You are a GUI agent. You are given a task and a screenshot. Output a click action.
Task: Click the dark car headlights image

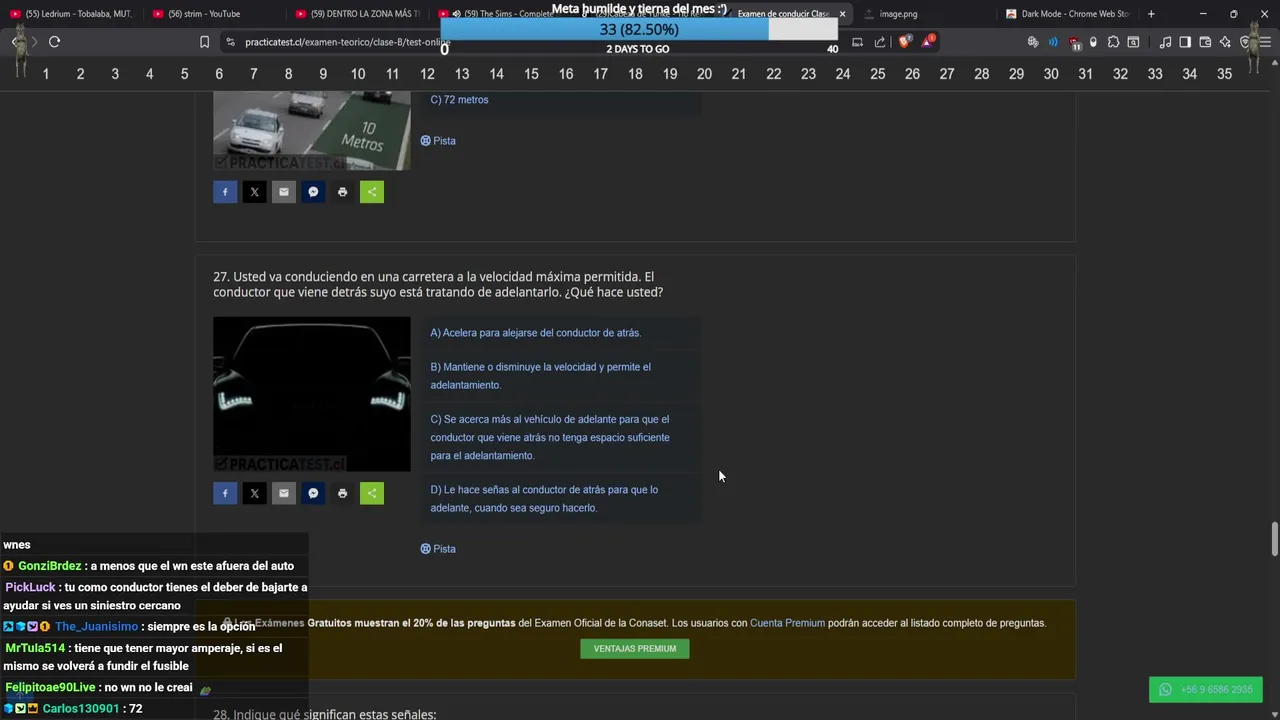point(312,394)
